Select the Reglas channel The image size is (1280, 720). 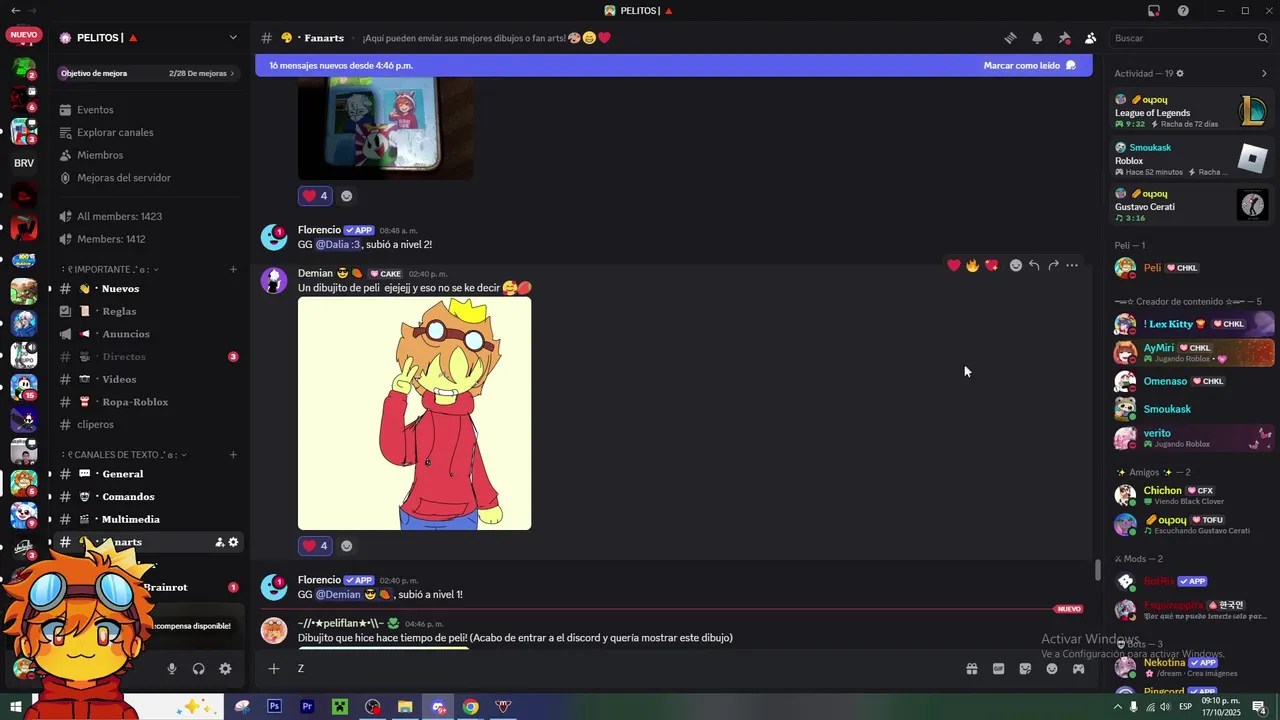(x=148, y=311)
